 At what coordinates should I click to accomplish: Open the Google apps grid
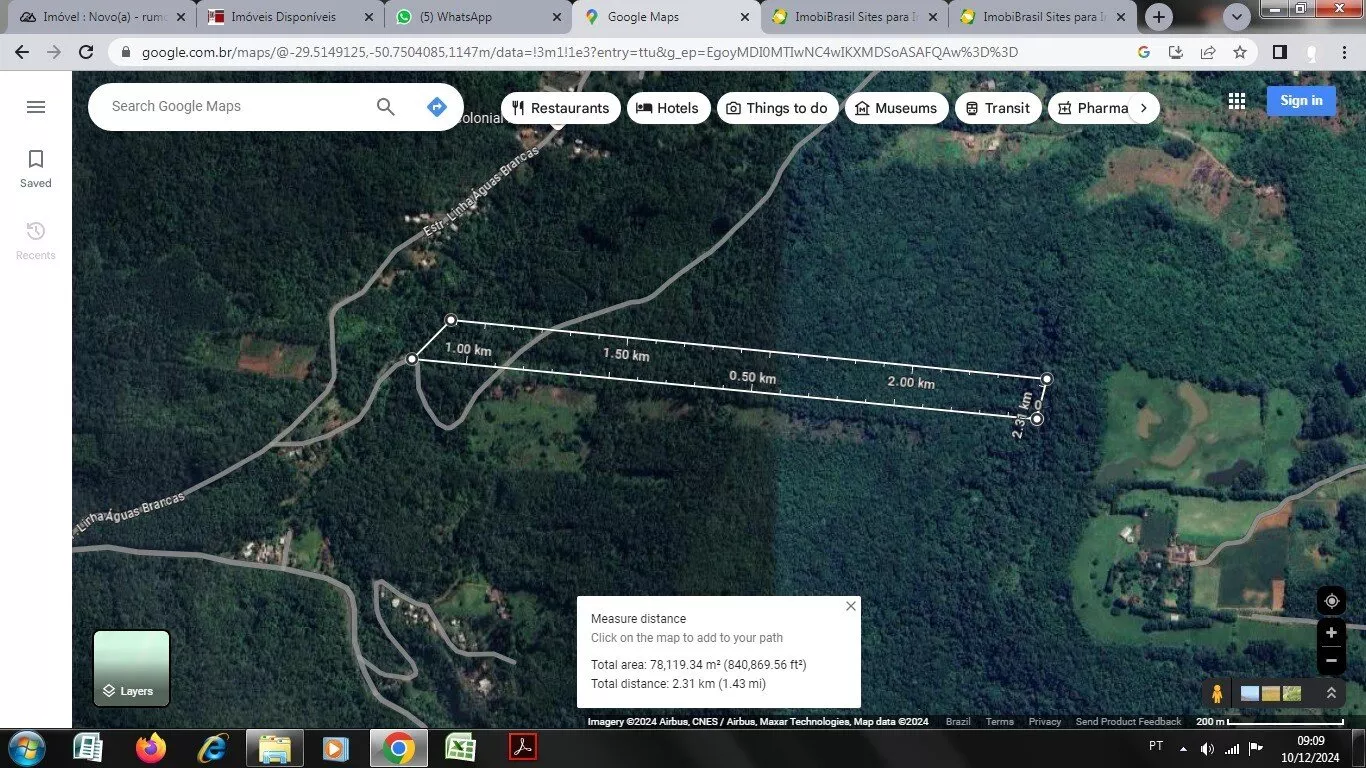pyautogui.click(x=1237, y=100)
